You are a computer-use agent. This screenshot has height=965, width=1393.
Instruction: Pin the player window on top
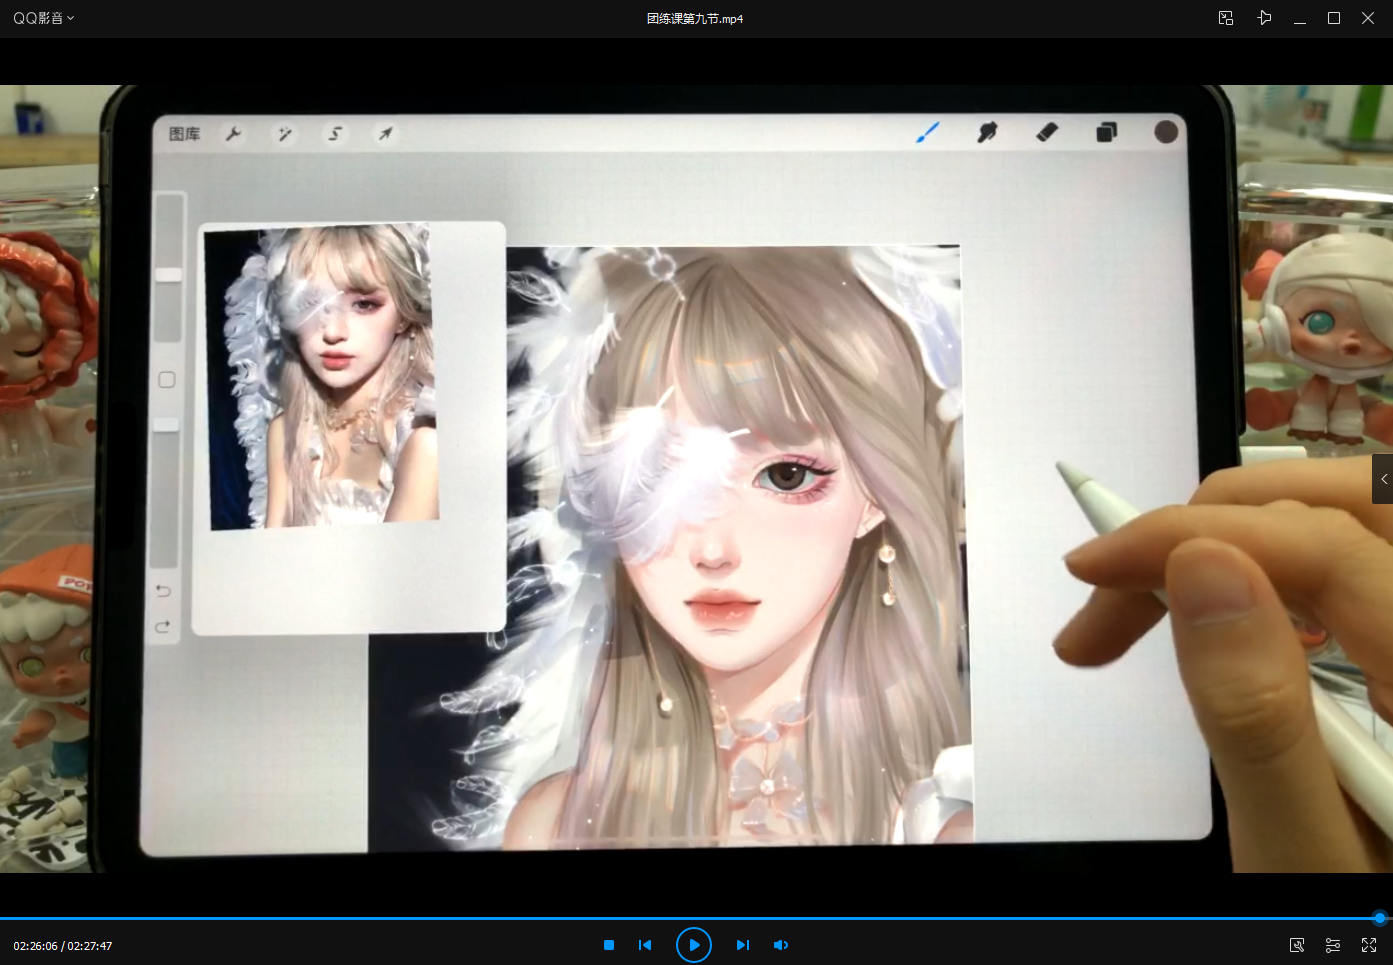pos(1264,18)
